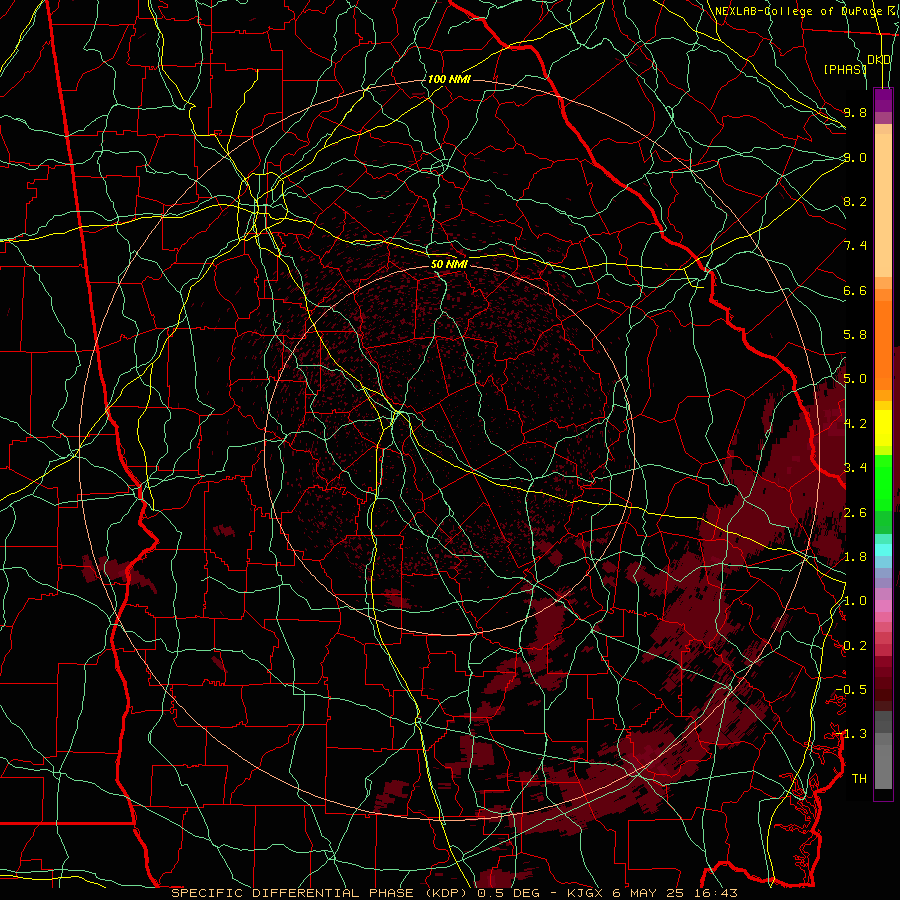The width and height of the screenshot is (900, 900).
Task: Click the 8.2 legend value
Action: pyautogui.click(x=855, y=201)
